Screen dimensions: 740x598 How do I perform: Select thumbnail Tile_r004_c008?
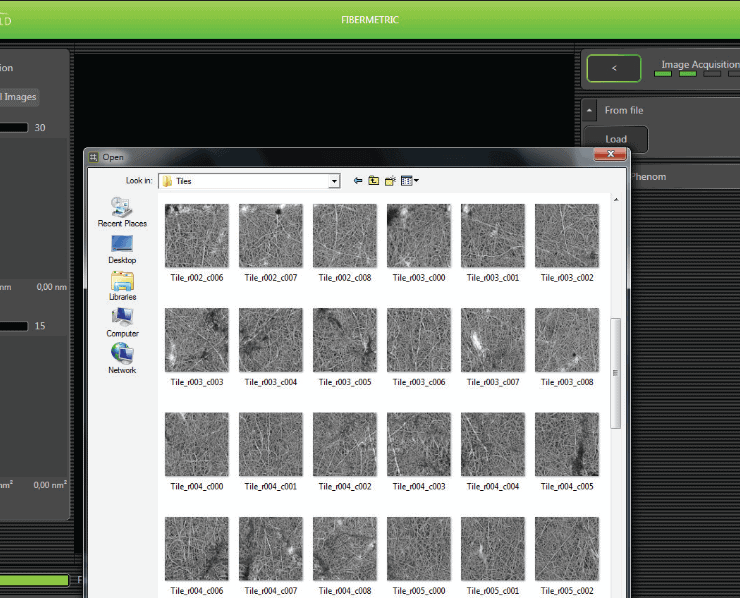[x=345, y=548]
